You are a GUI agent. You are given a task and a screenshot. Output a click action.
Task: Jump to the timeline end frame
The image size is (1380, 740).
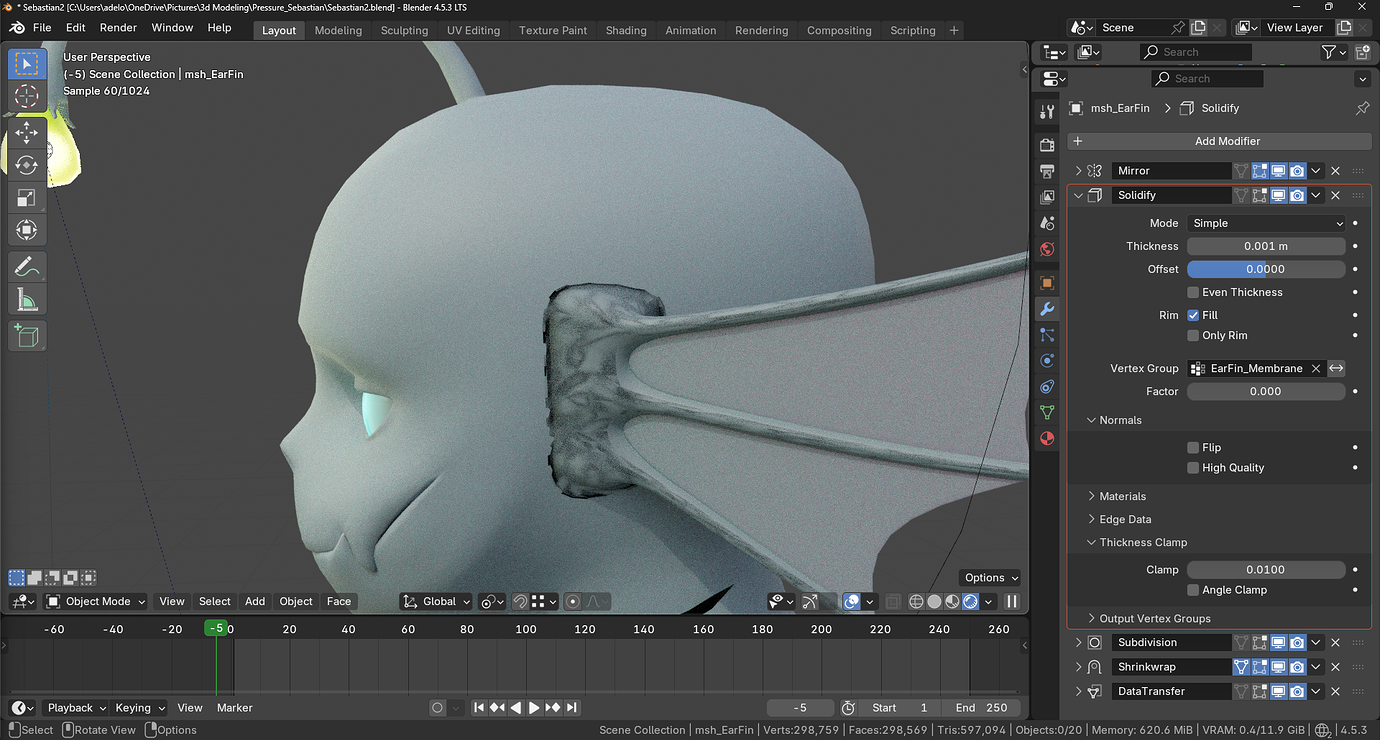coord(572,708)
